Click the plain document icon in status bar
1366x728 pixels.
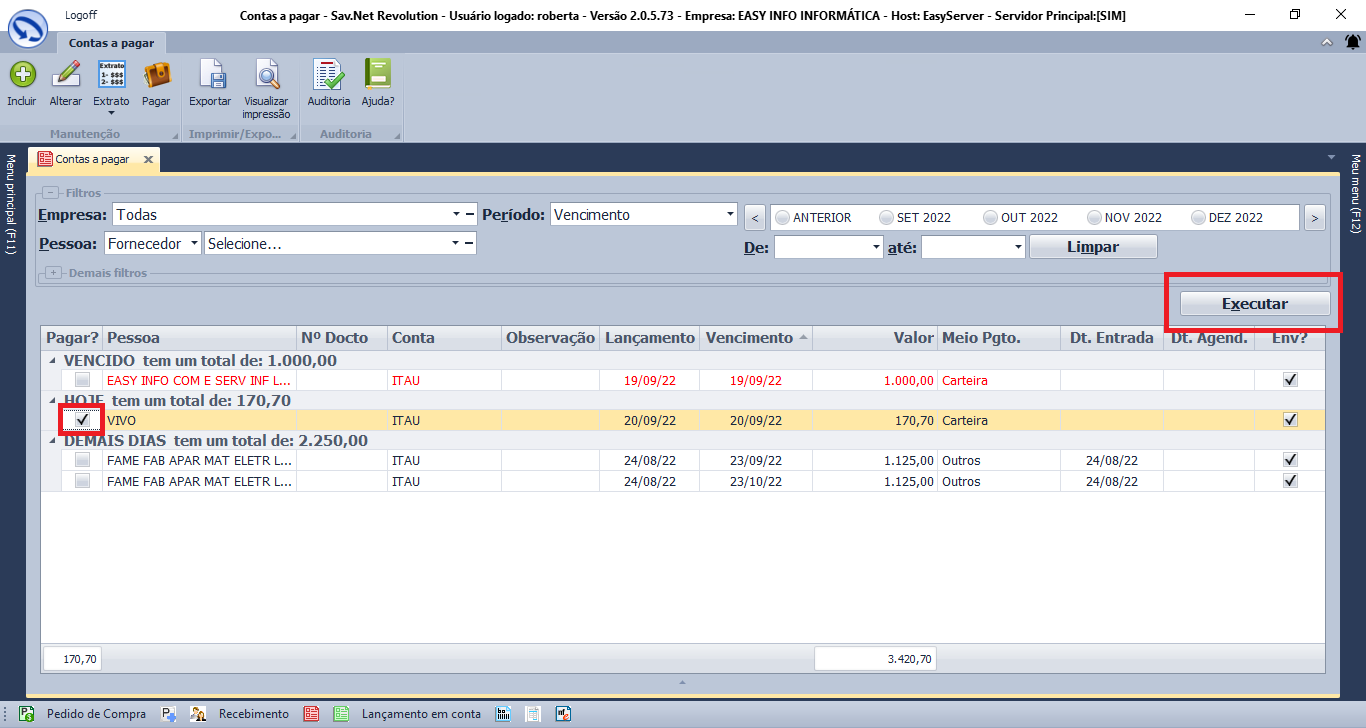pos(534,714)
